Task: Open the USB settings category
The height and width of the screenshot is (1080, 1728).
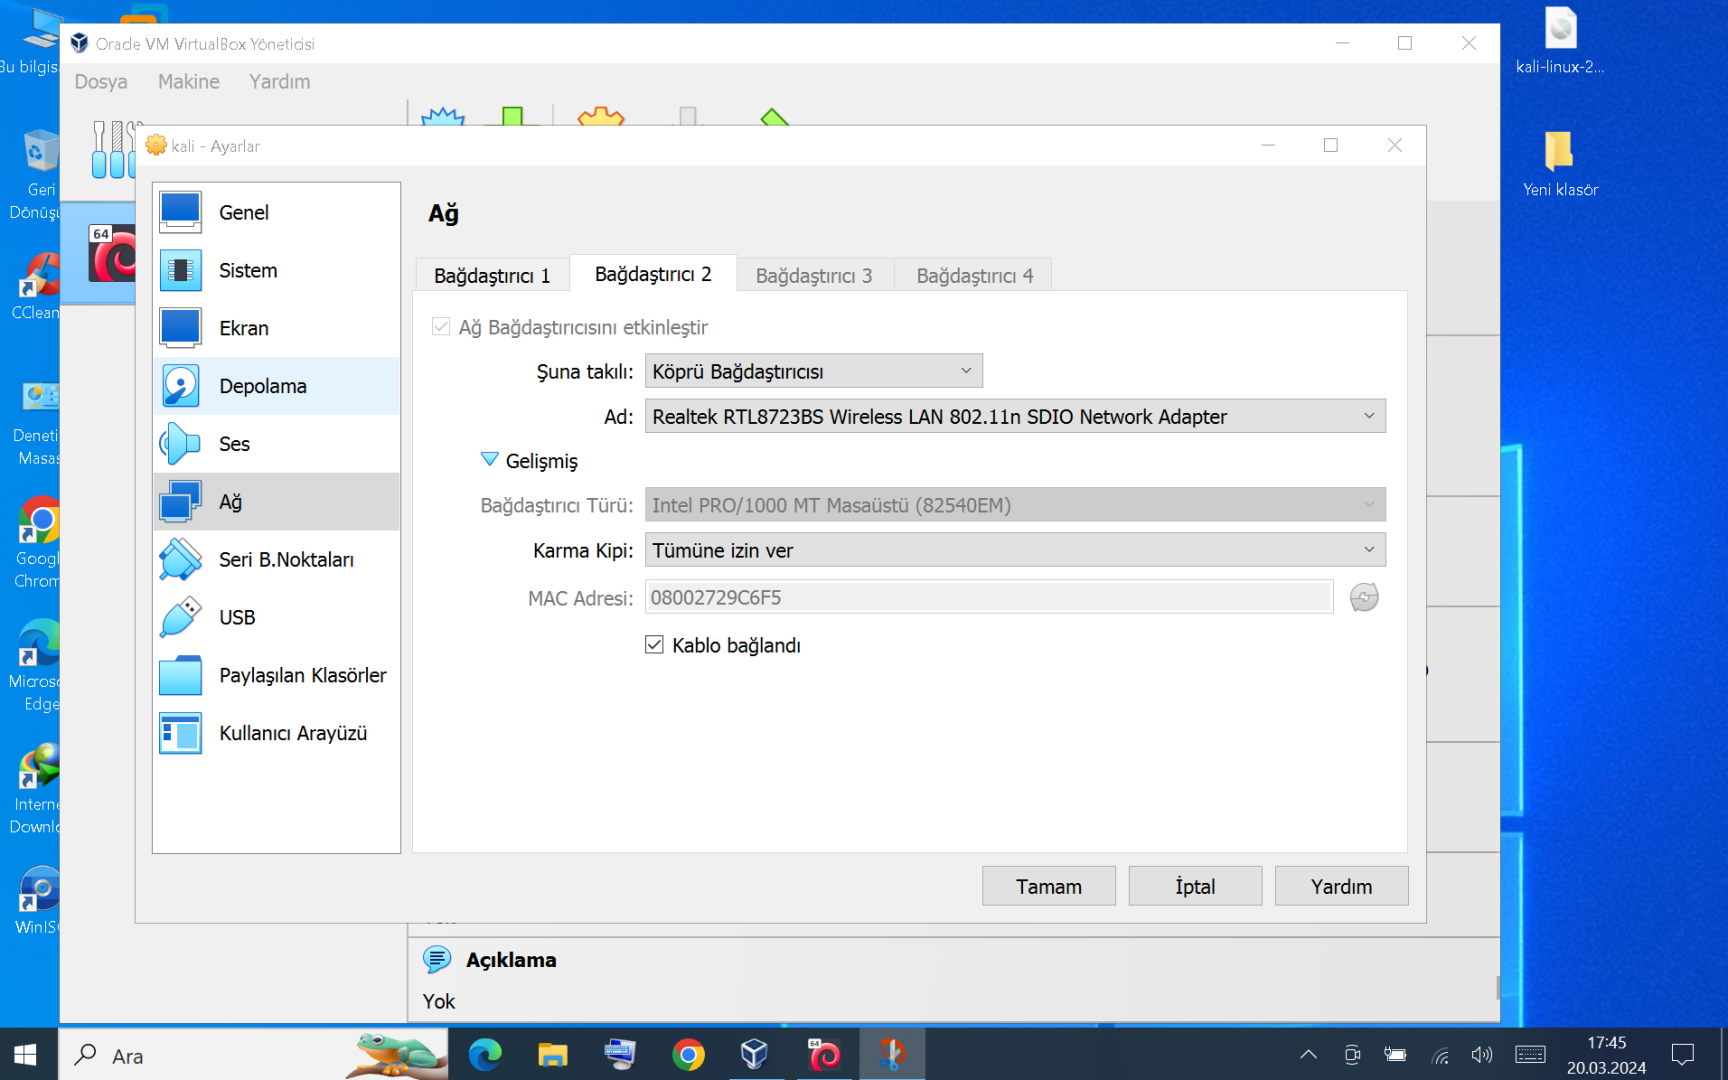Action: (277, 618)
